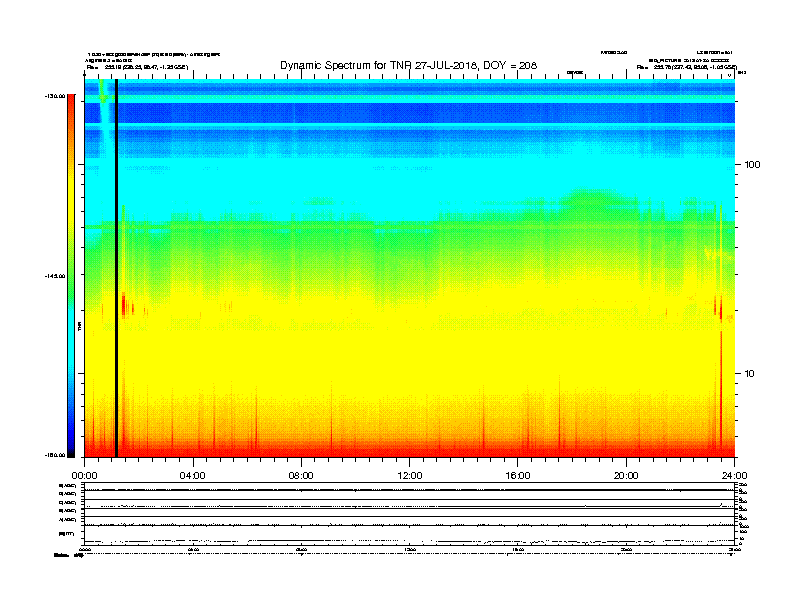Click the "00:00" time axis label
792x612 pixels.
pyautogui.click(x=84, y=476)
